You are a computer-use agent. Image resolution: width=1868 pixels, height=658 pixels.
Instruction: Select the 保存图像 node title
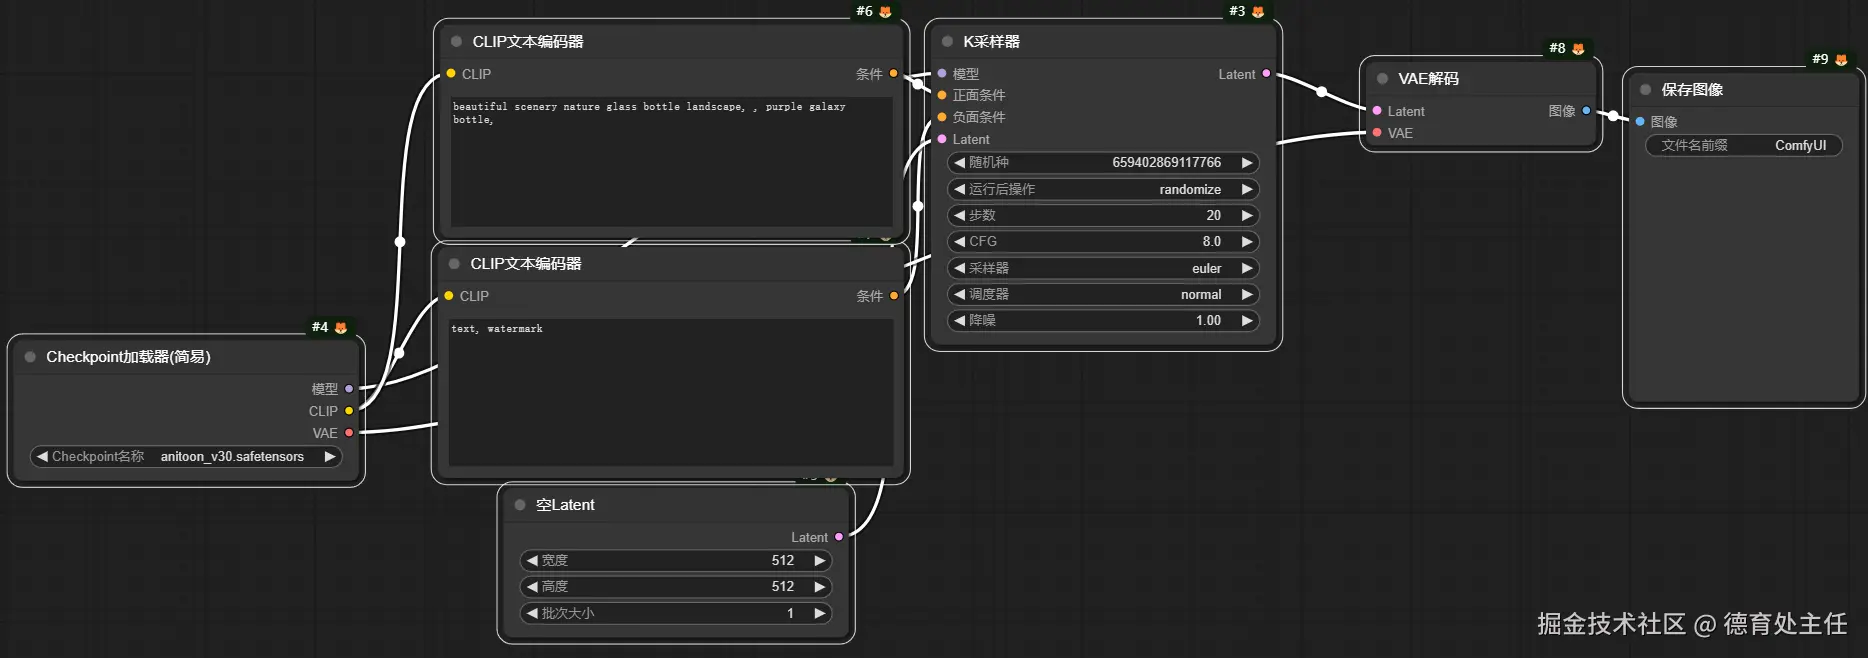1692,90
